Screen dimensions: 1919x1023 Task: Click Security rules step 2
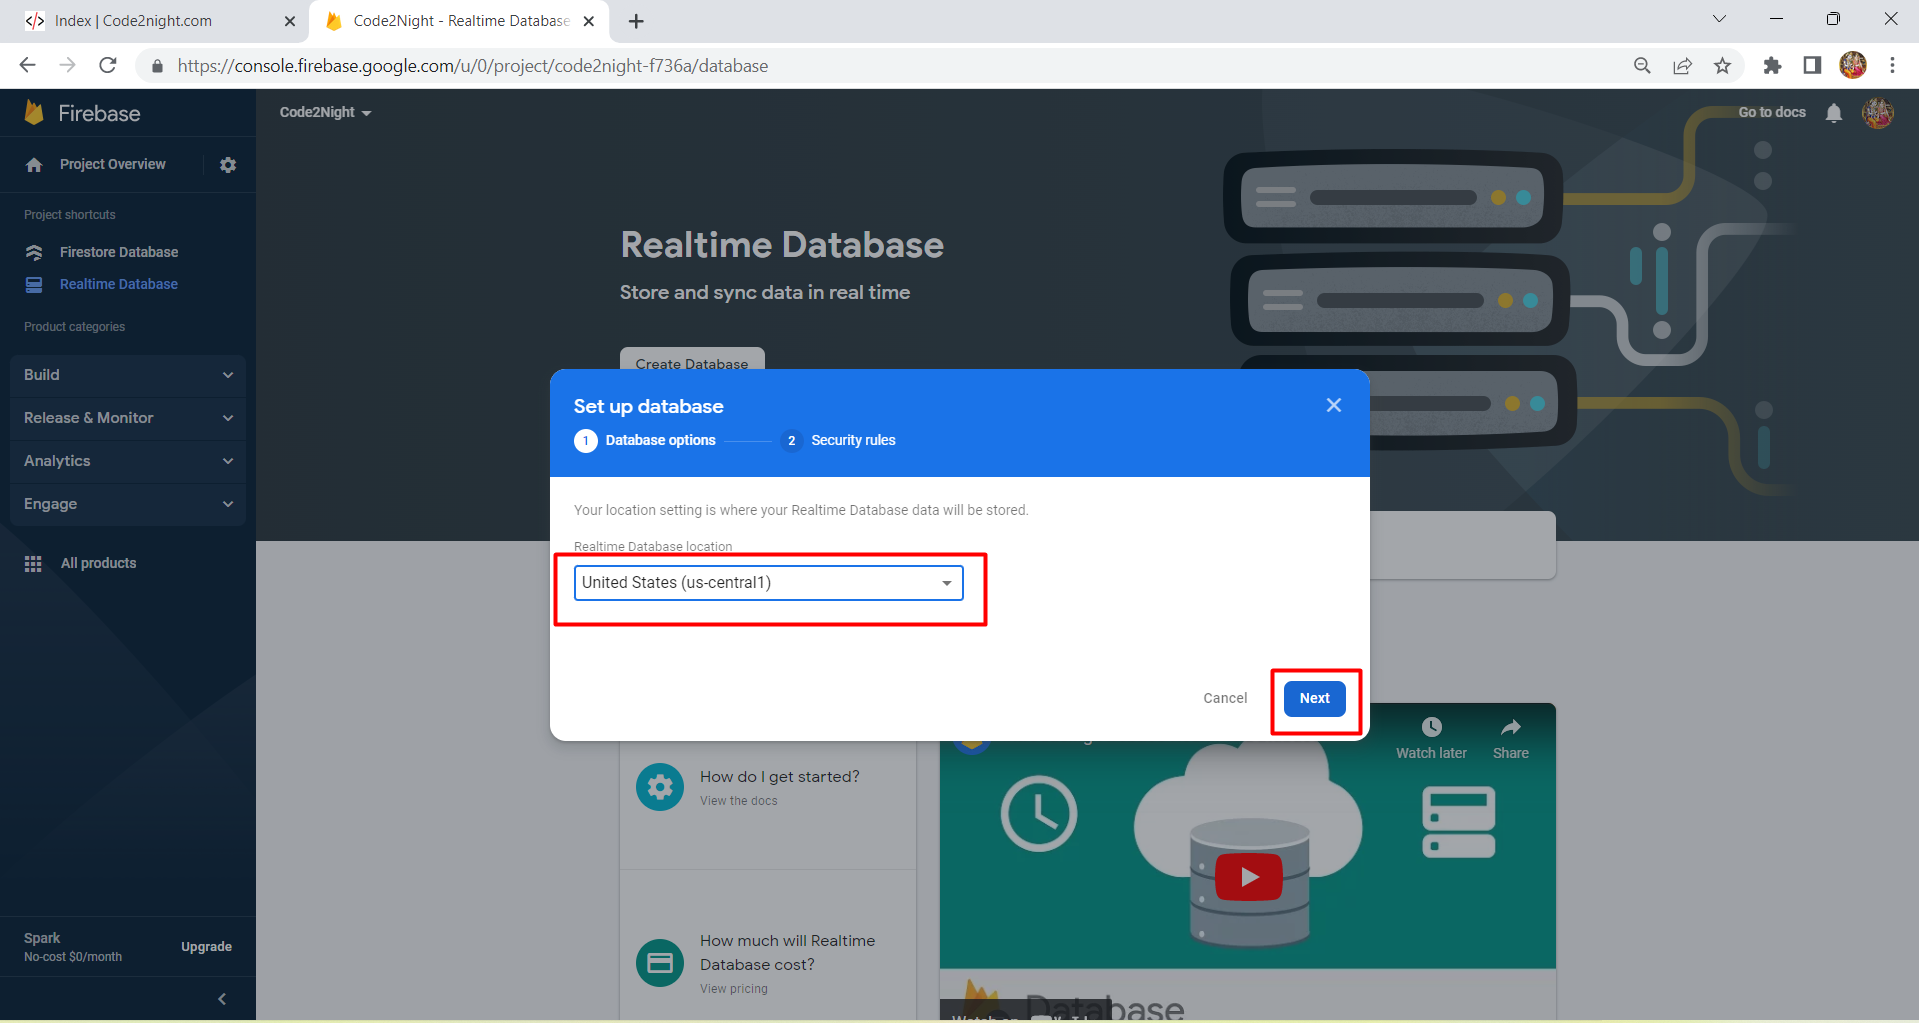838,440
